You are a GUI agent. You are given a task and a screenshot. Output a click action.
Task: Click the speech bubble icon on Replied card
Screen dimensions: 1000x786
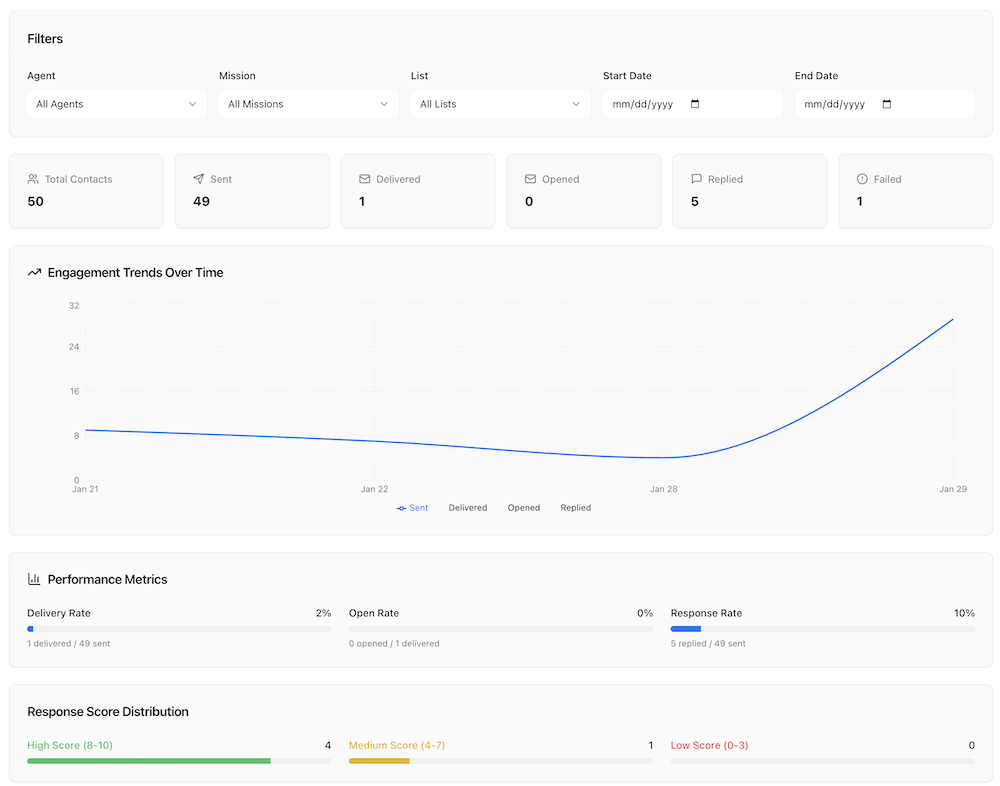click(x=696, y=179)
